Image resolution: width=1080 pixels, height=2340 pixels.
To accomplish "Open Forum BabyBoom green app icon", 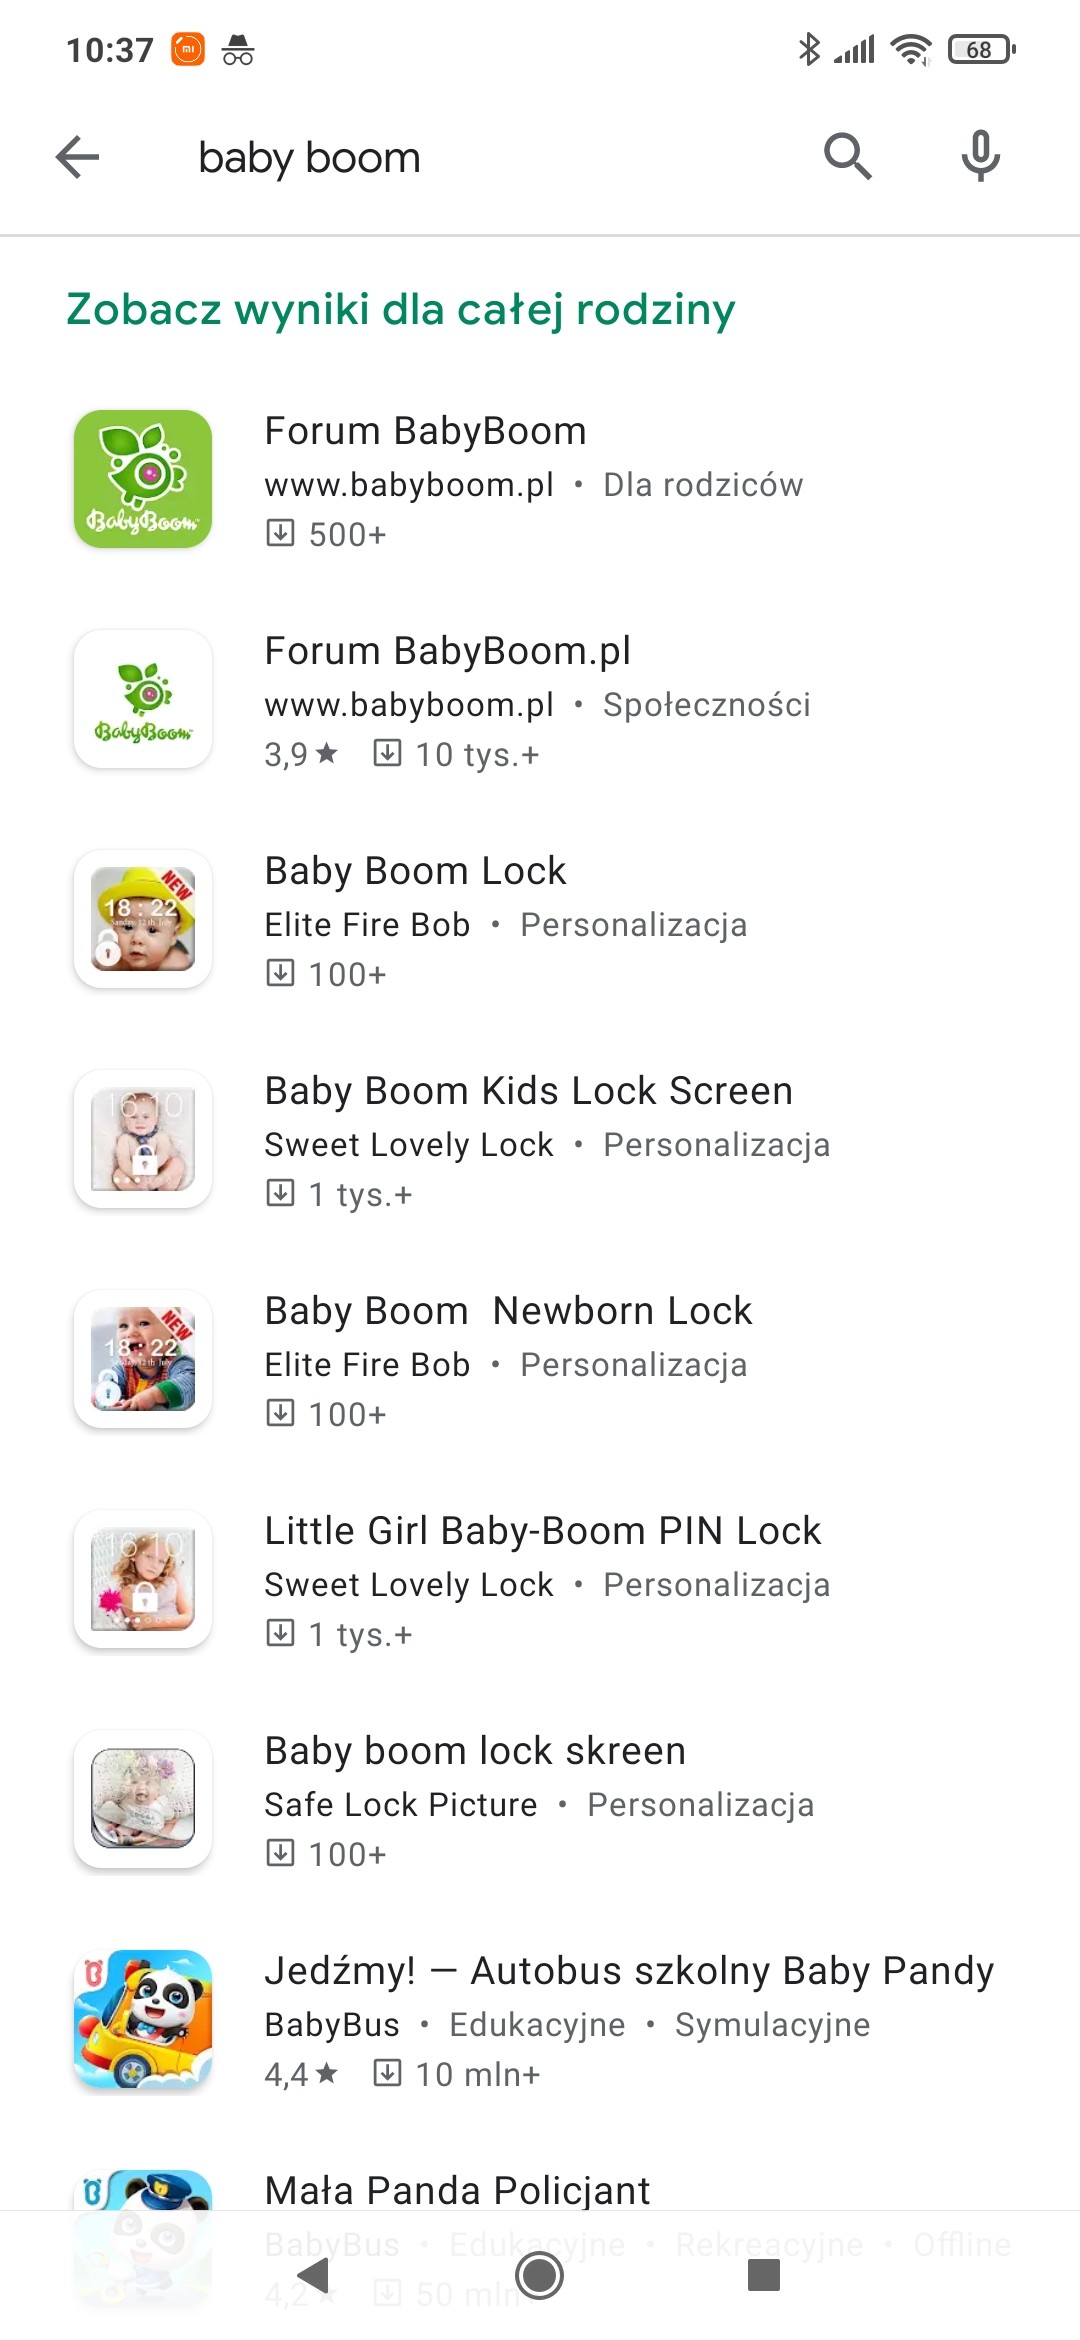I will pos(143,479).
